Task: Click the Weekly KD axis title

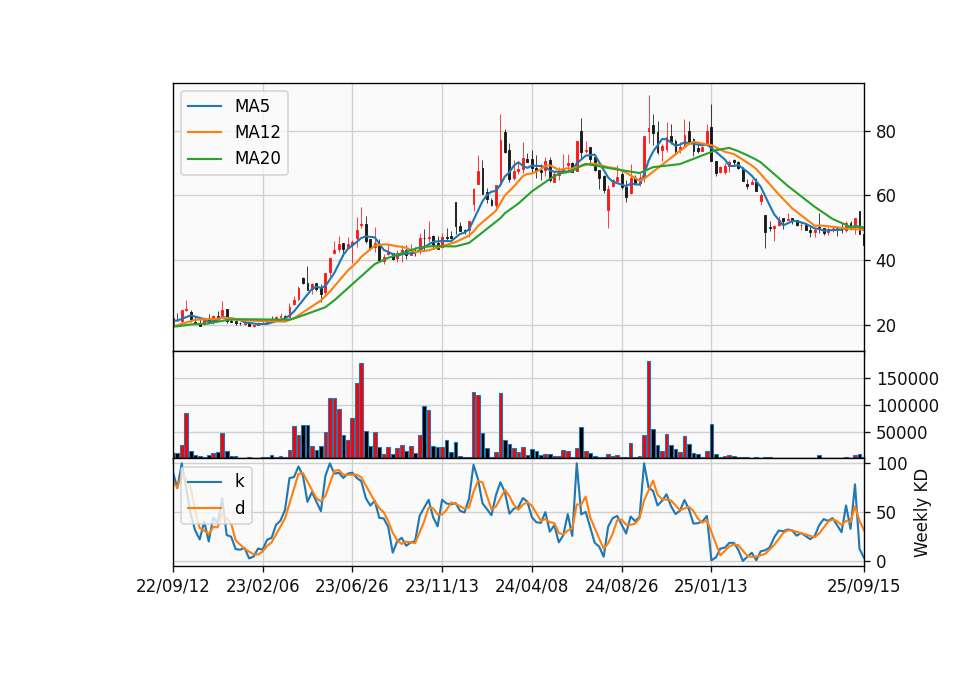Action: tap(921, 514)
